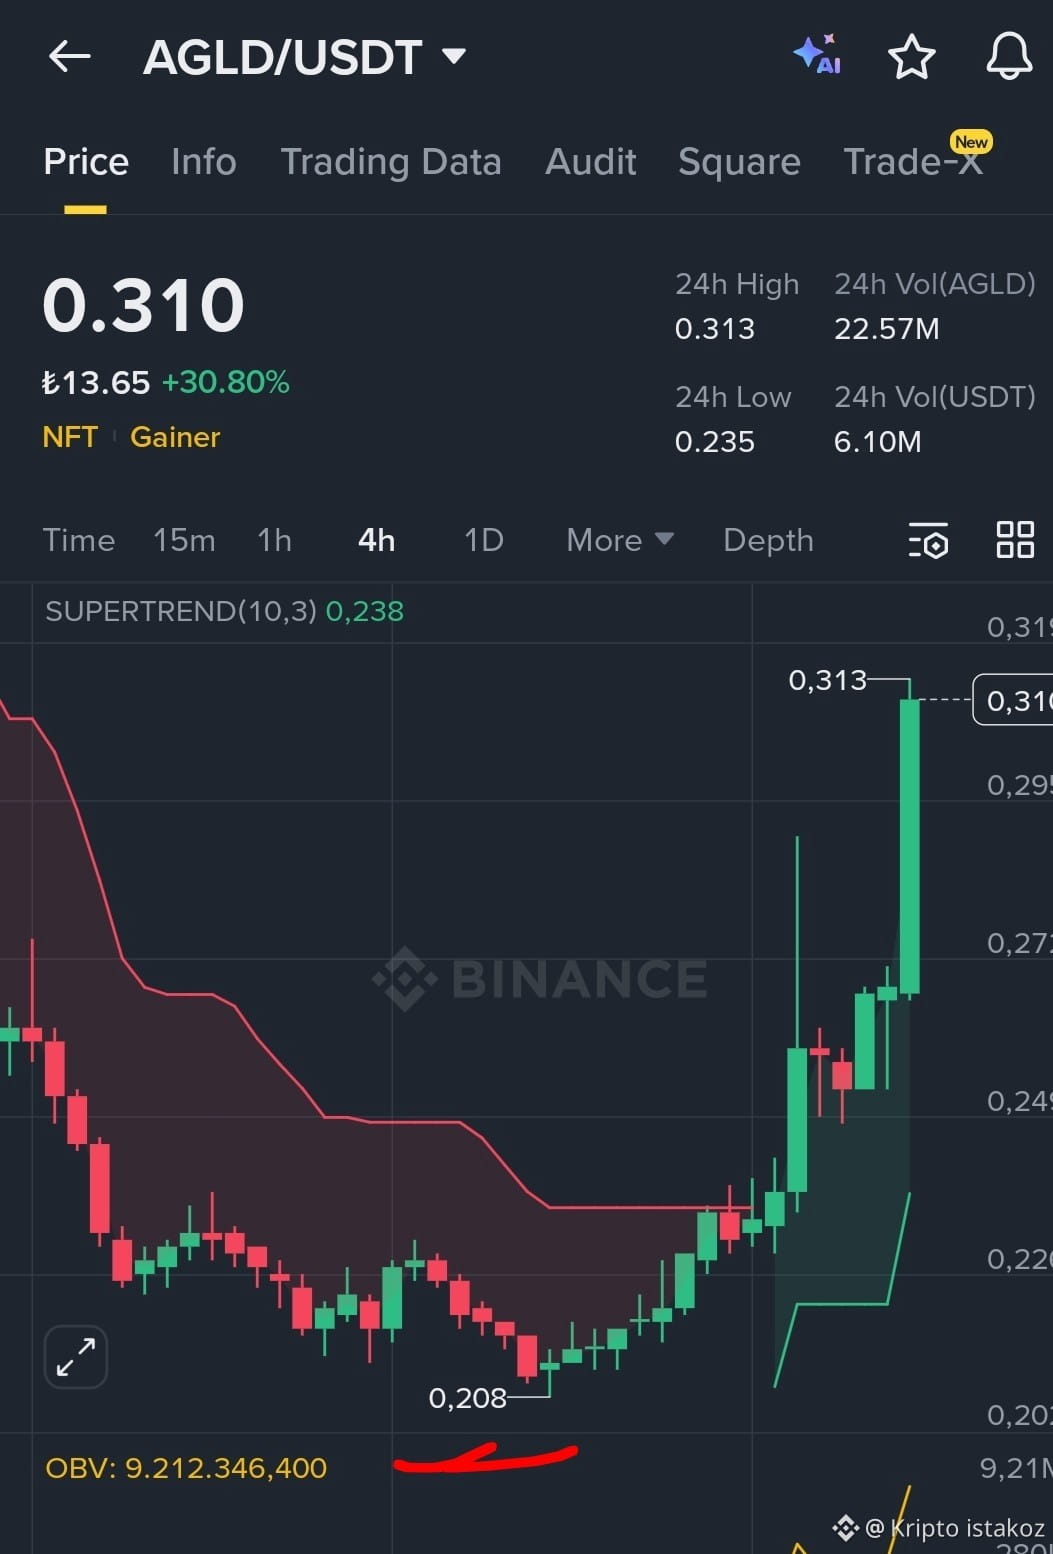1053x1554 pixels.
Task: Tap the current price tag on axis
Action: (x=1013, y=700)
